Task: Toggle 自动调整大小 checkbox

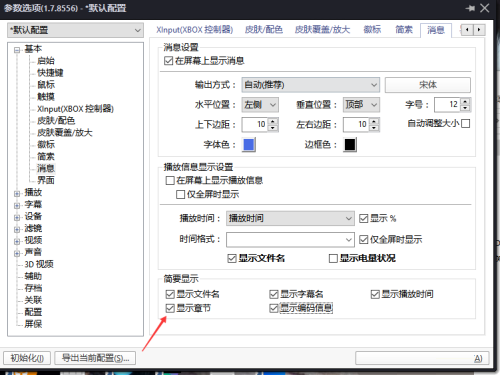Action: [x=466, y=124]
